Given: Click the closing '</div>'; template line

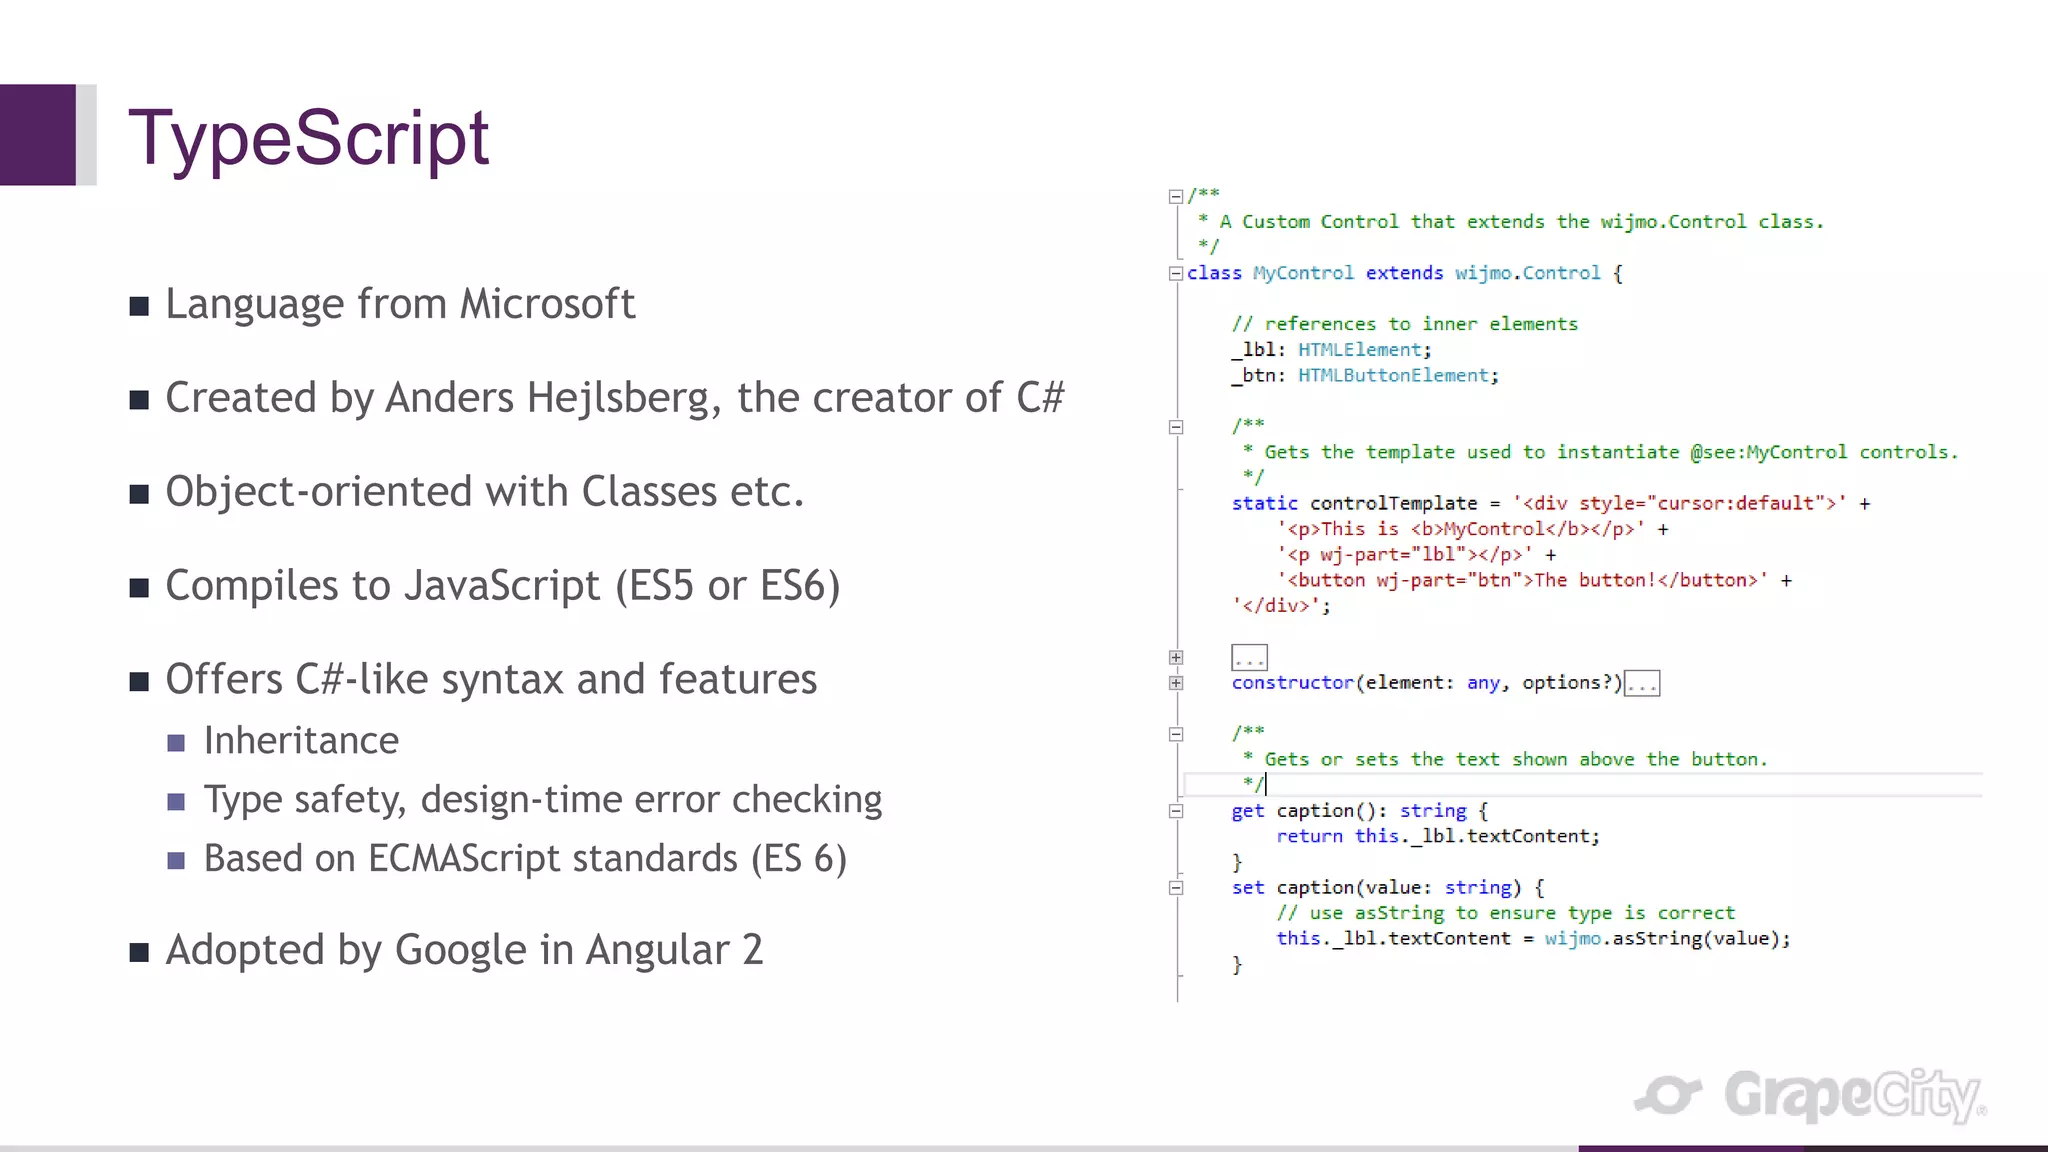Looking at the screenshot, I should [1281, 606].
